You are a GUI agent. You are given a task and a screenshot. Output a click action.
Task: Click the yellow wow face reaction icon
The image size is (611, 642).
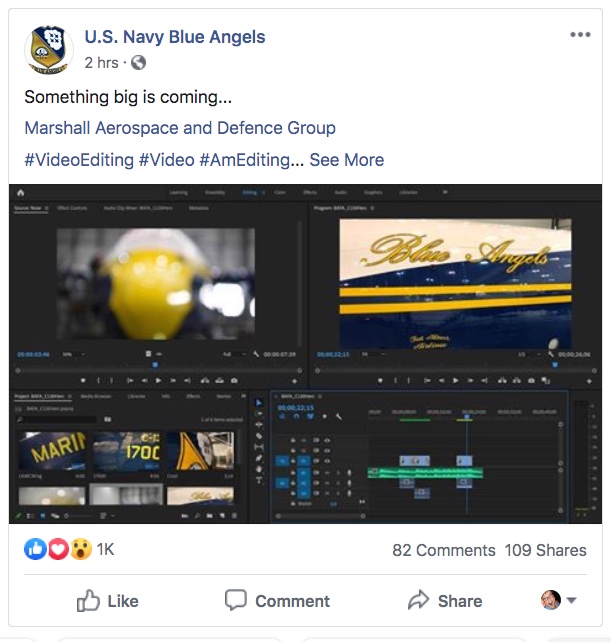79,549
